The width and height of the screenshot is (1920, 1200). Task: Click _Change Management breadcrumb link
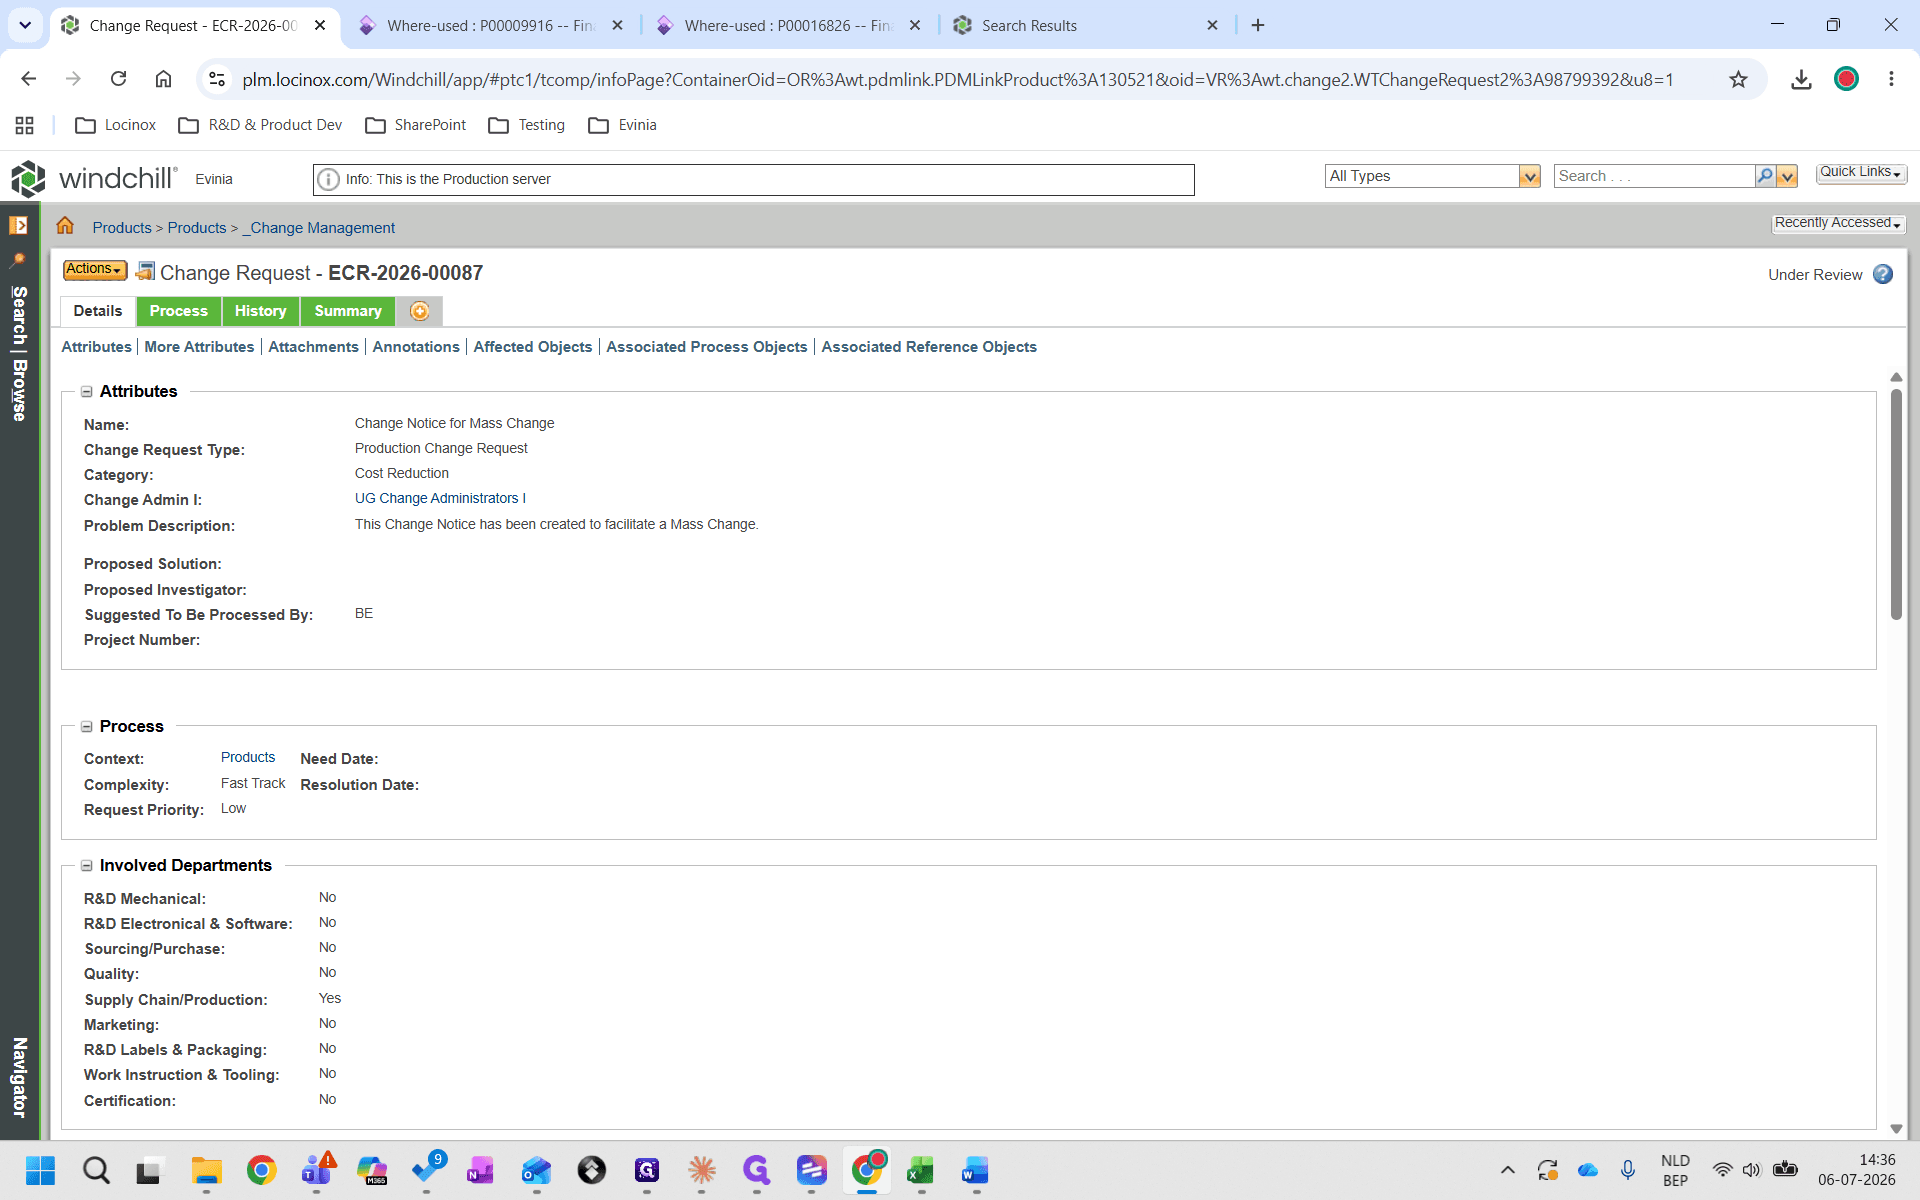(319, 228)
